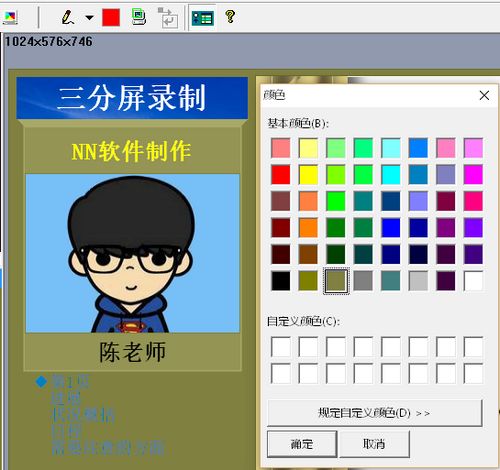Click the 陈老师 name label
This screenshot has width=500, height=470.
coord(133,352)
